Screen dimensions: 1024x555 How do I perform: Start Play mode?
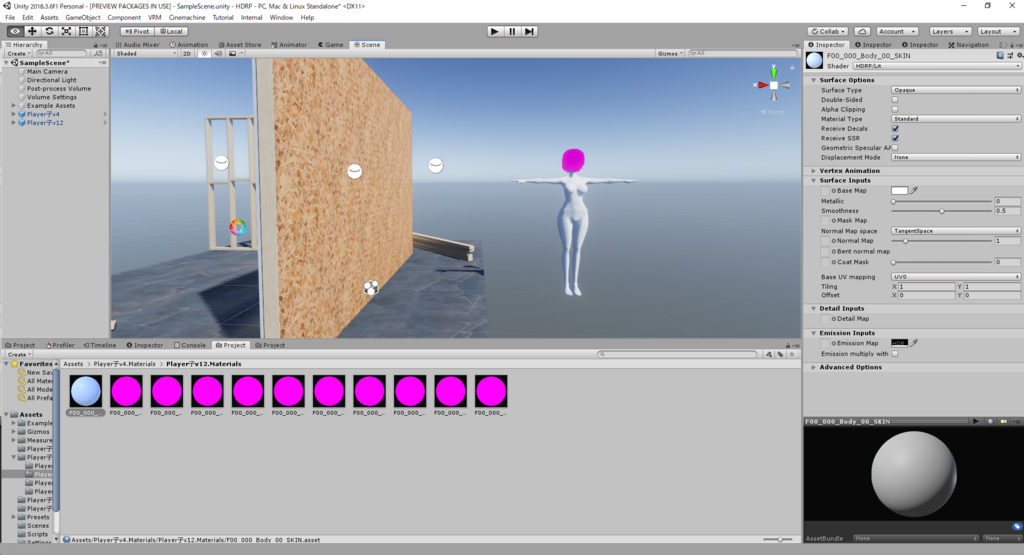[x=494, y=31]
